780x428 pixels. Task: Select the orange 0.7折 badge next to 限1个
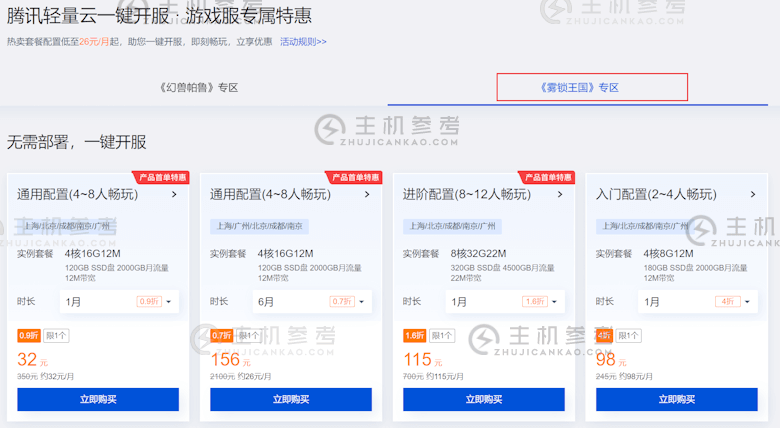pyautogui.click(x=222, y=336)
